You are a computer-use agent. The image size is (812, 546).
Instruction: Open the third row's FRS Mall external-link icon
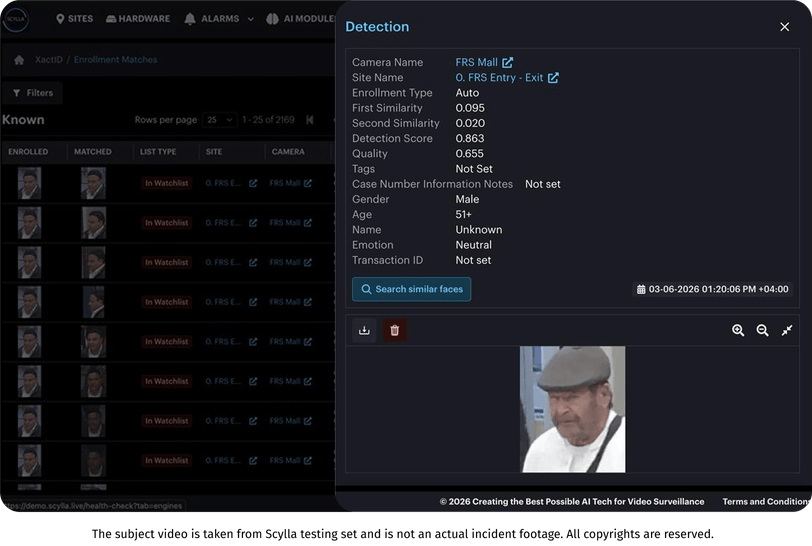coord(308,262)
